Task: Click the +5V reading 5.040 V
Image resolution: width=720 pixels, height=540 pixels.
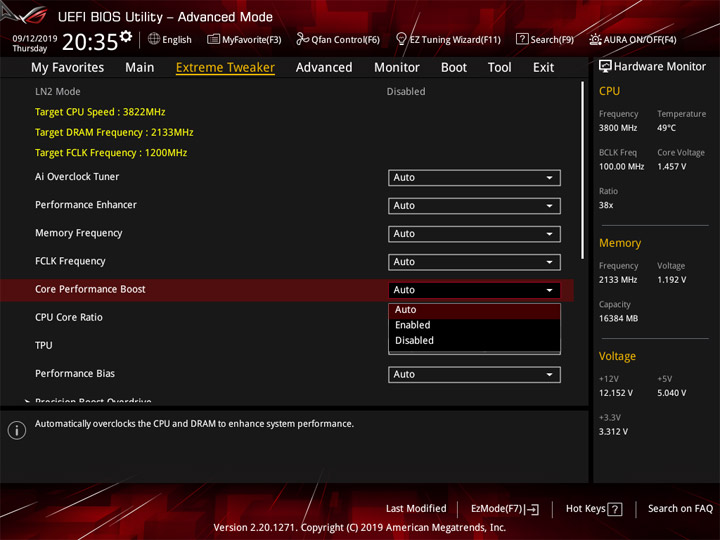Action: pos(671,394)
